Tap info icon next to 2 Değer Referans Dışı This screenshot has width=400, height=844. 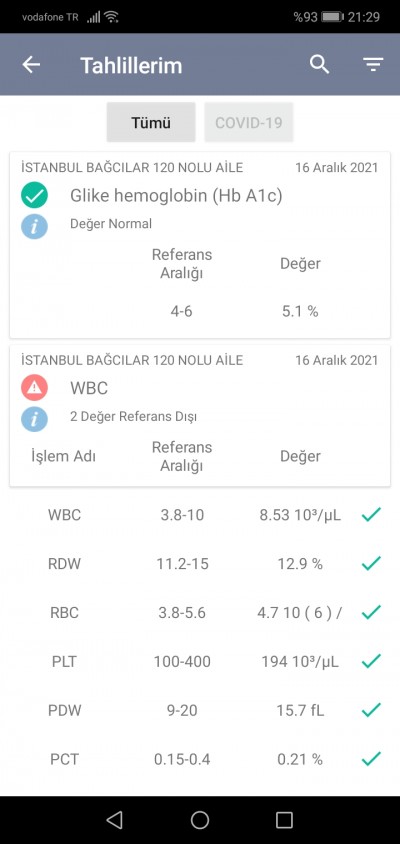[34, 419]
